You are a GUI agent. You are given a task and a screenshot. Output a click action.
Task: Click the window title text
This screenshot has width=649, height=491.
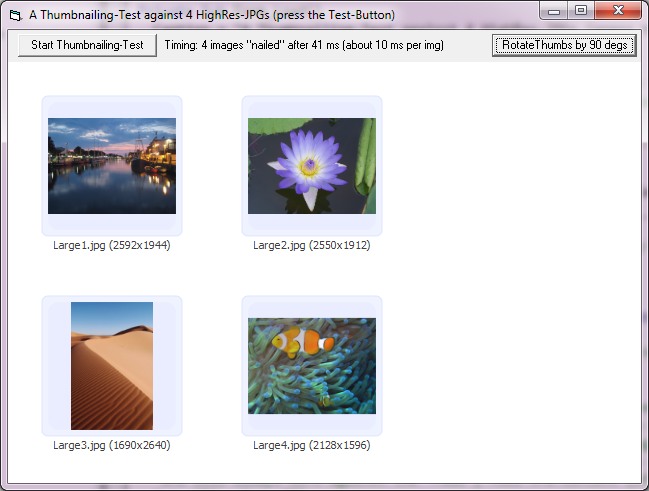tap(212, 15)
